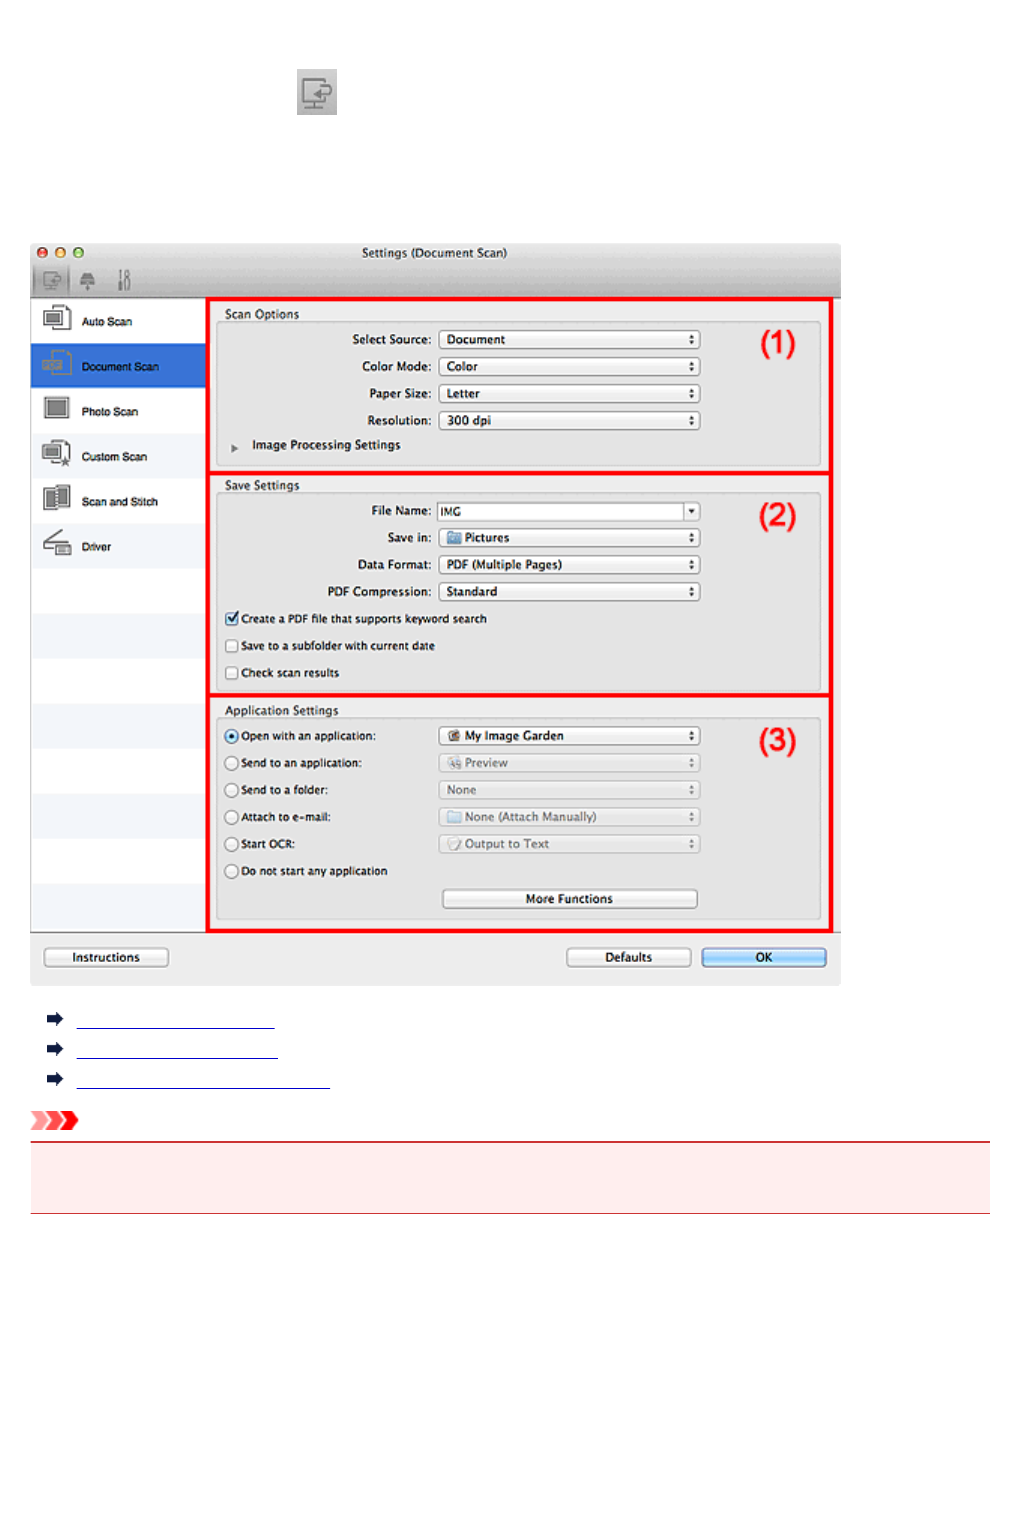1021x1514 pixels.
Task: Open the Color Mode dropdown
Action: pos(569,367)
